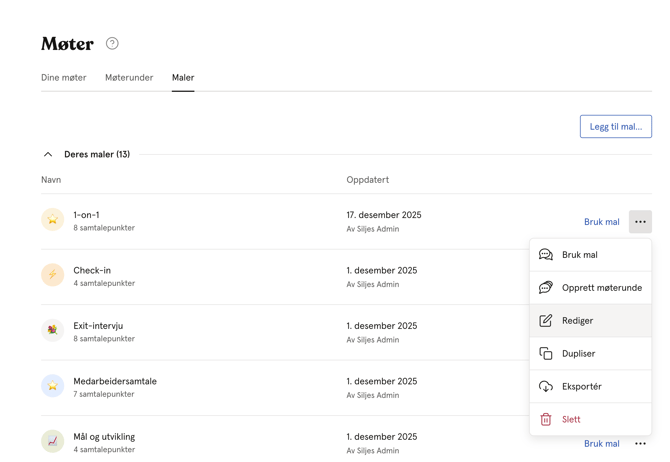Click 1. desember 2025 in Check-in row

382,271
